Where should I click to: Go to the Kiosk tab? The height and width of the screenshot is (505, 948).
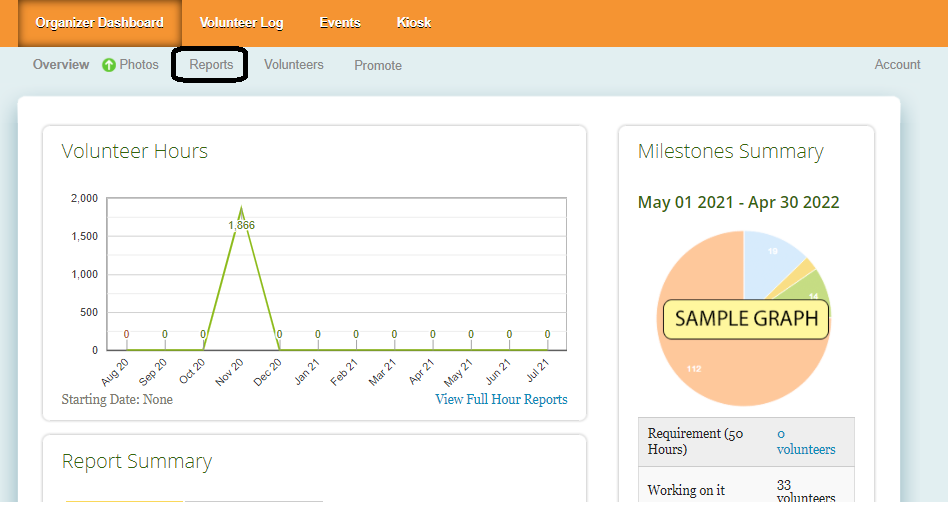pos(414,23)
